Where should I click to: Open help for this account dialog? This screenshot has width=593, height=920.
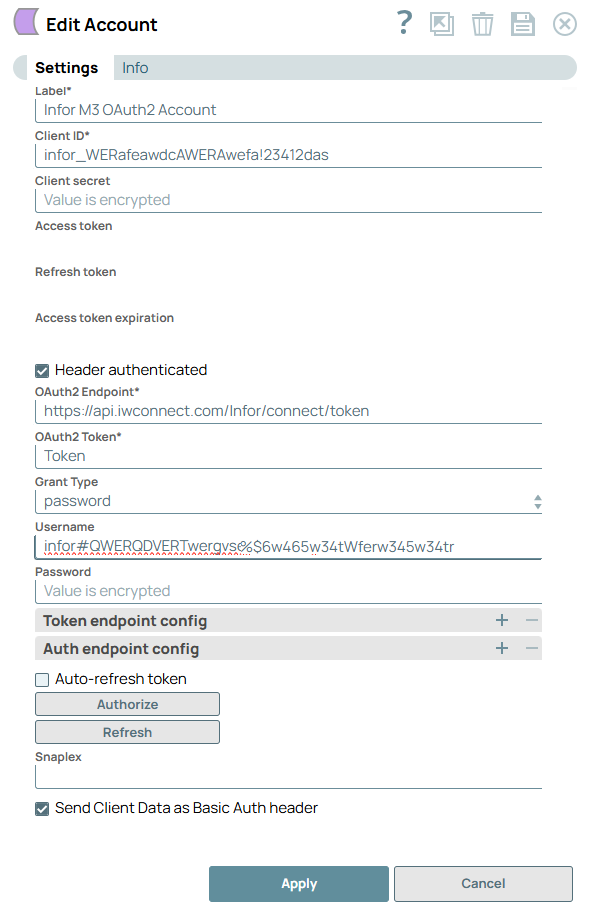404,23
